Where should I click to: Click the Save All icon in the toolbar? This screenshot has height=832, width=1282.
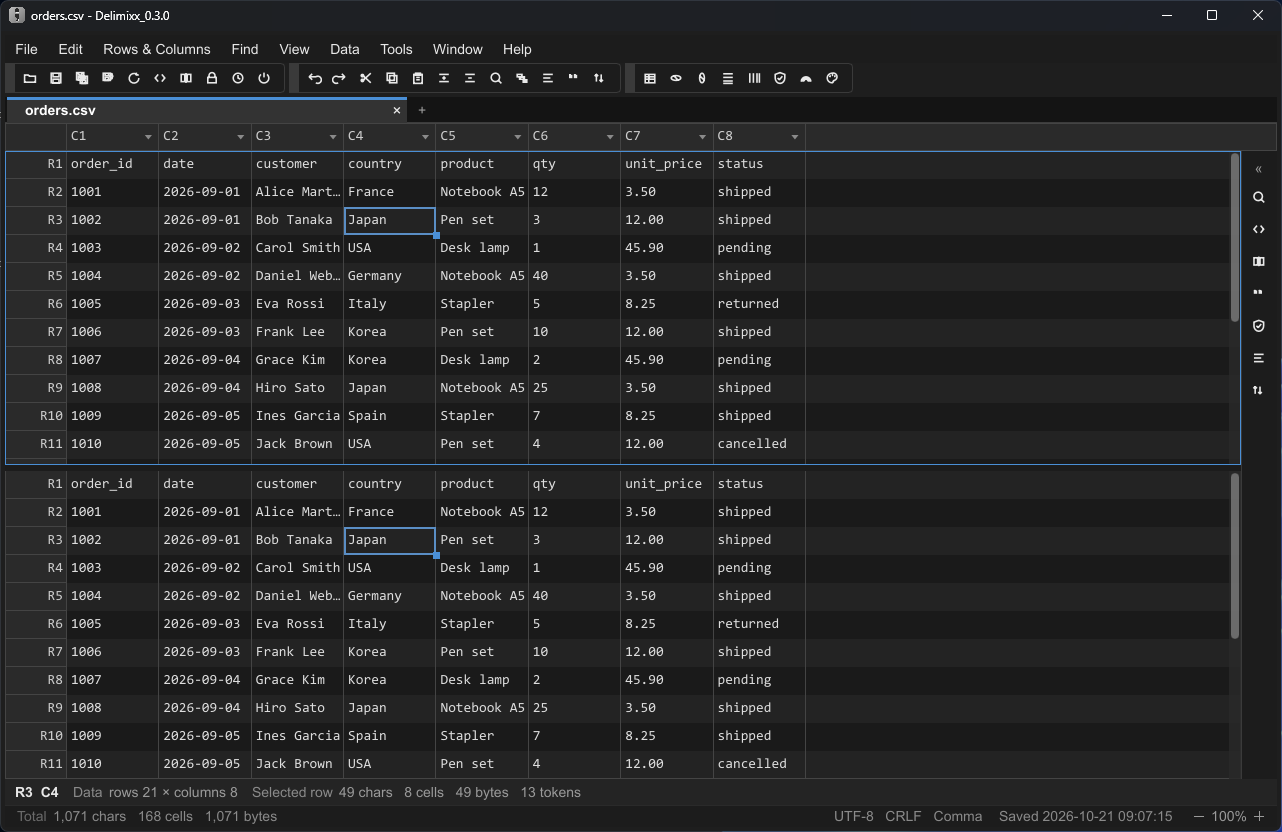pyautogui.click(x=82, y=78)
